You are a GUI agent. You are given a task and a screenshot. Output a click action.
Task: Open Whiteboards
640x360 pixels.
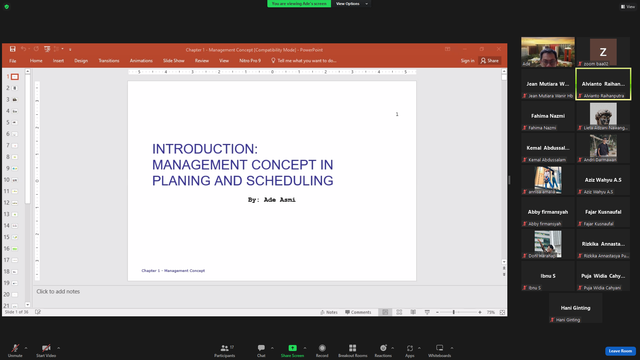[x=440, y=350]
